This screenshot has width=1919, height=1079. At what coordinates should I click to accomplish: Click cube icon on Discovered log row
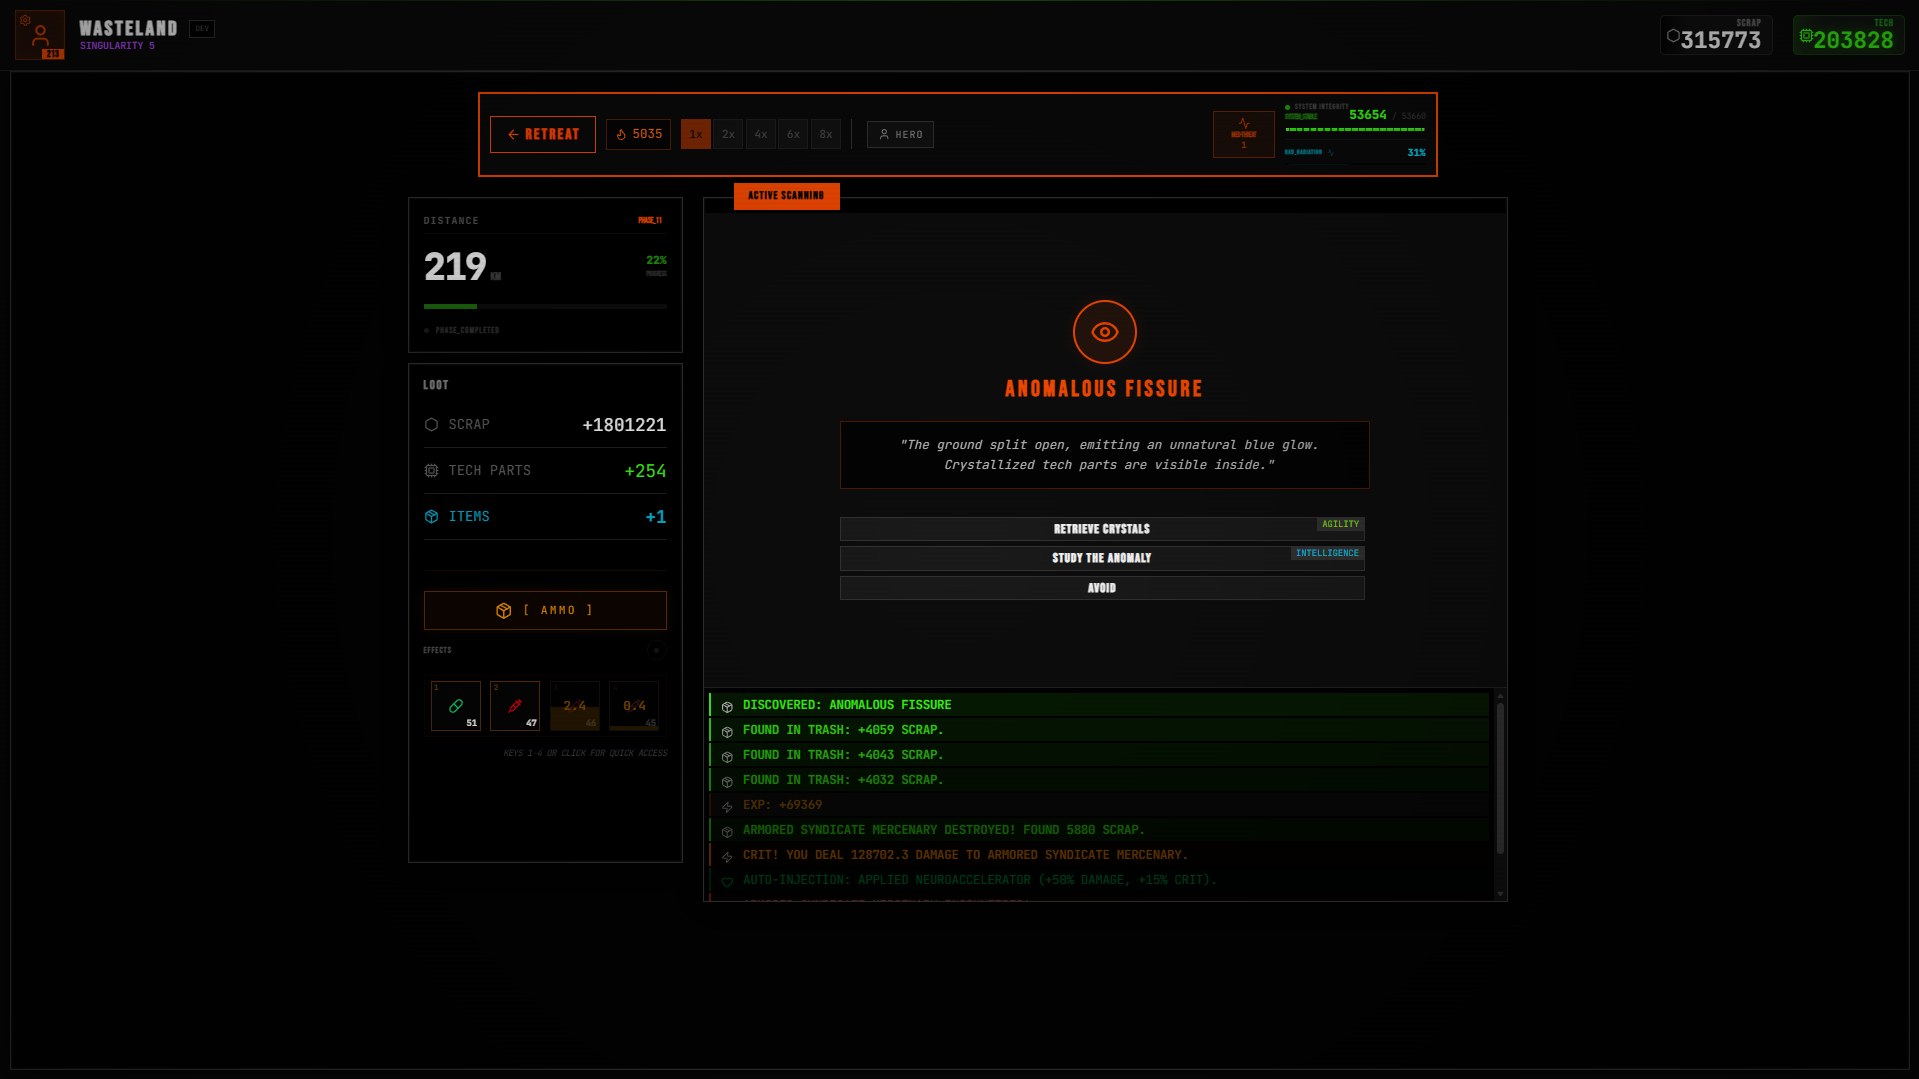727,707
